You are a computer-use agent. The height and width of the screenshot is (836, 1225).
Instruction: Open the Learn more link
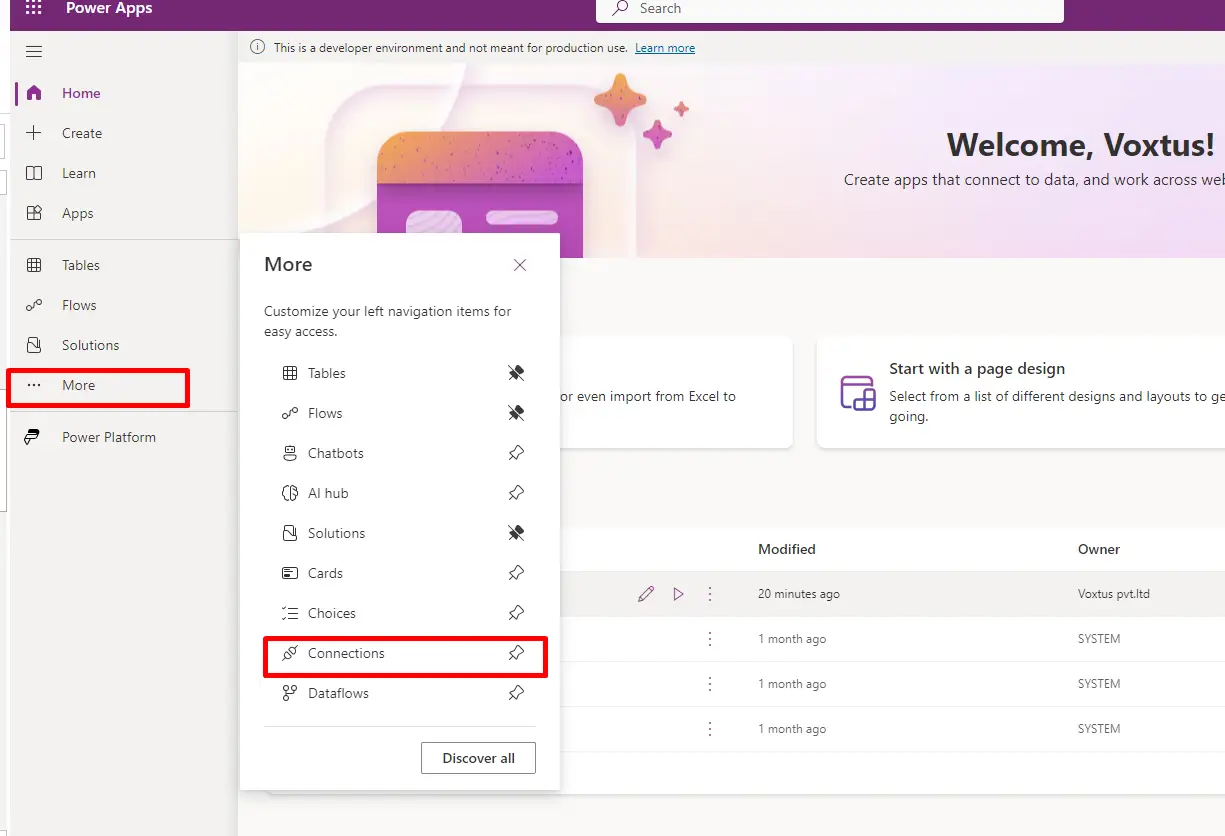[665, 48]
